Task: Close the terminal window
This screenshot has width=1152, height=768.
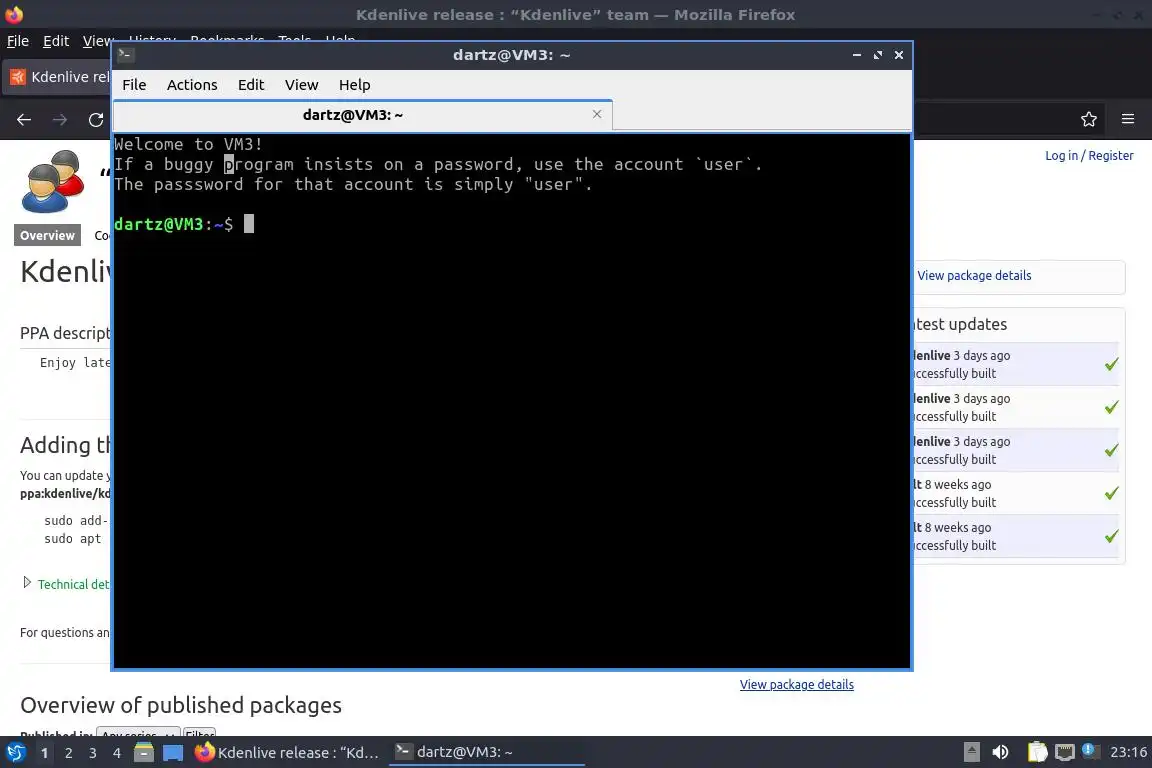Action: click(x=899, y=55)
